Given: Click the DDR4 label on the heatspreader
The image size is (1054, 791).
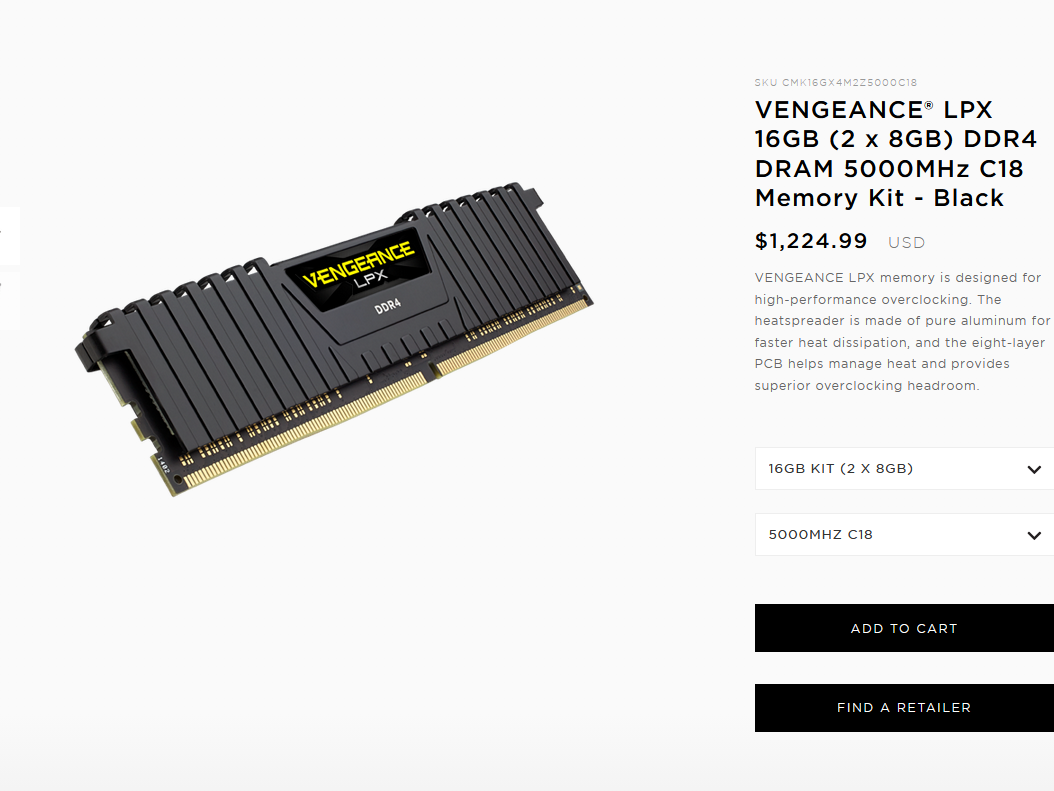Looking at the screenshot, I should [388, 306].
